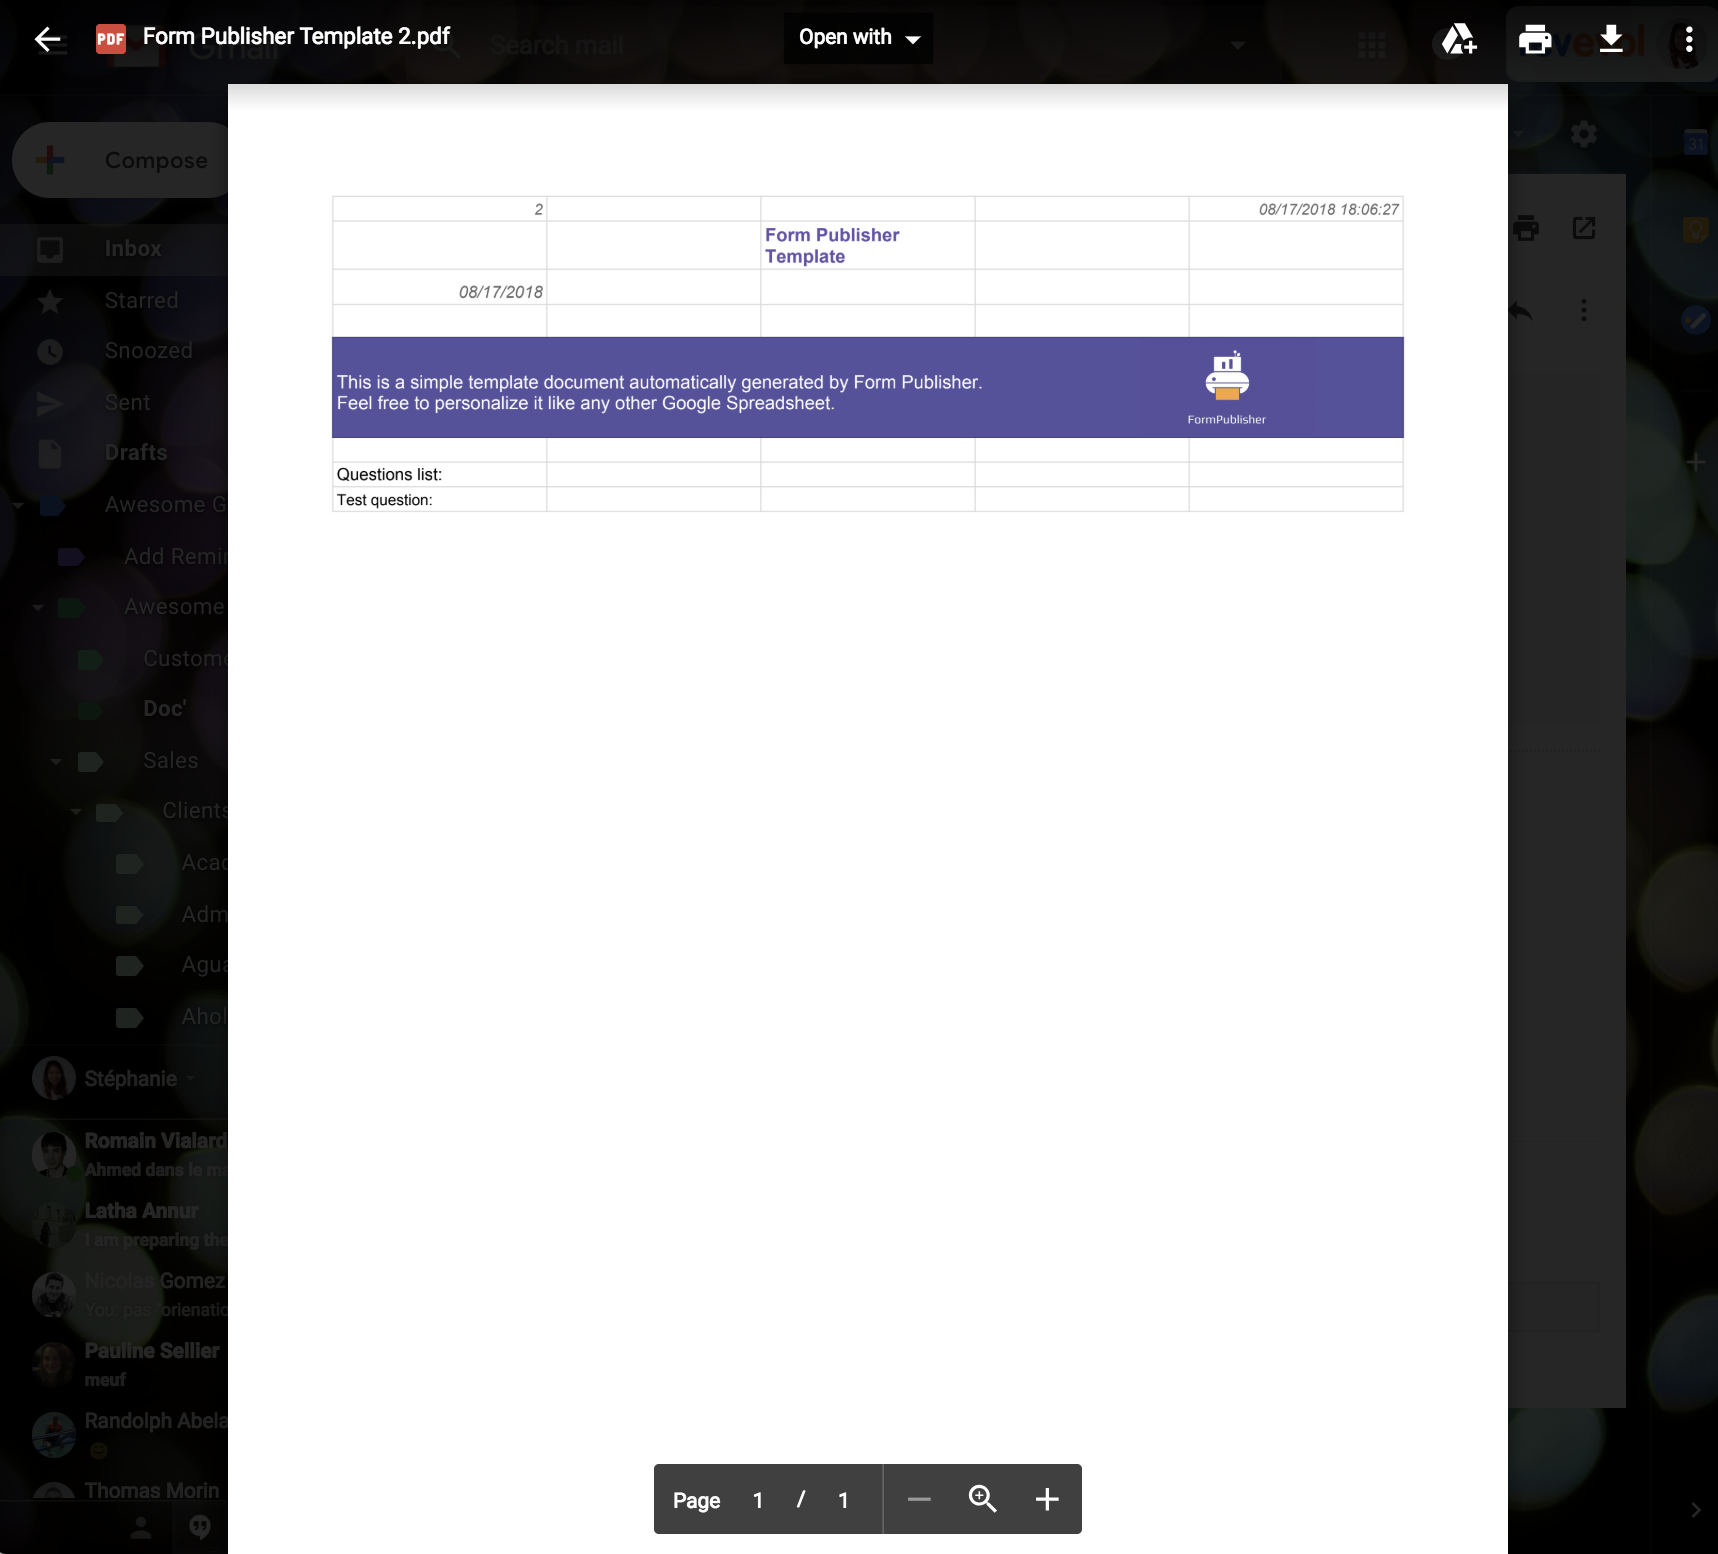Click the Starred star icon
Viewport: 1718px width, 1554px height.
tap(50, 301)
